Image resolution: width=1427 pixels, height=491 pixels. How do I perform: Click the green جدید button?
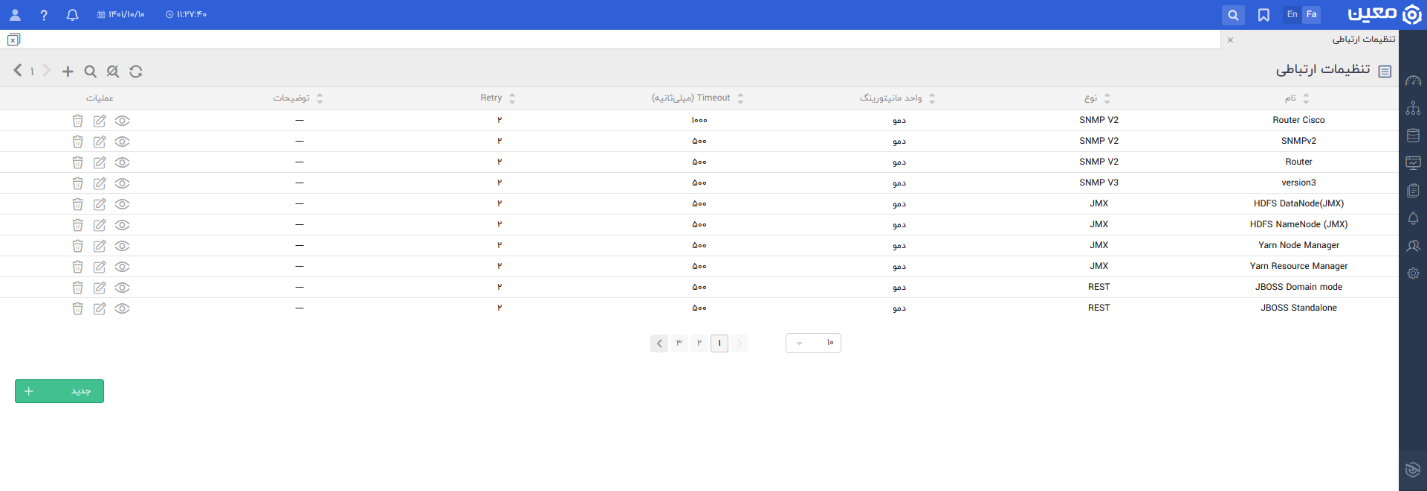pyautogui.click(x=59, y=391)
